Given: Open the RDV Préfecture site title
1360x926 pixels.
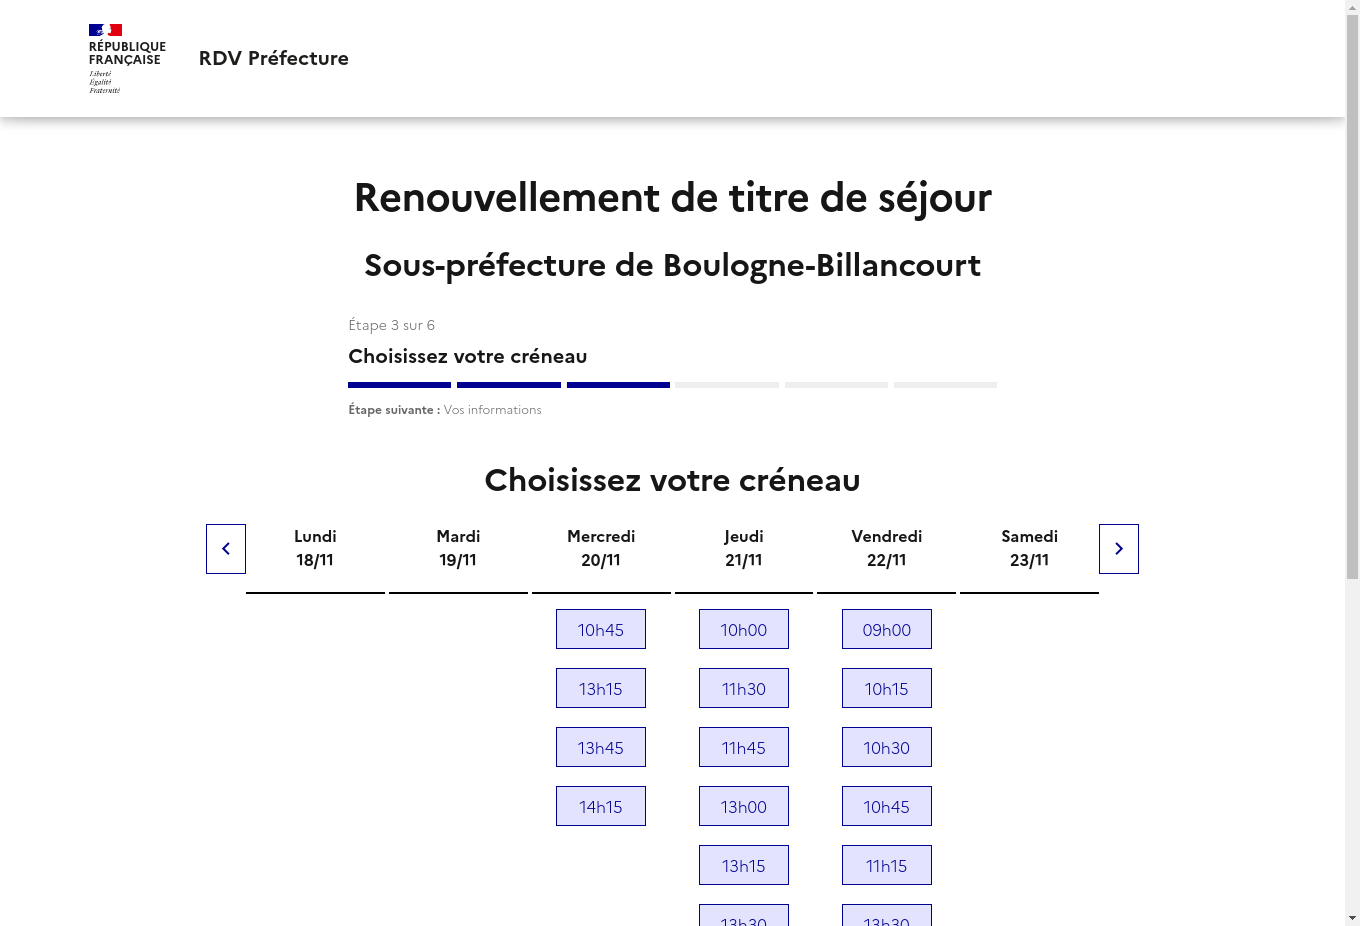Looking at the screenshot, I should pyautogui.click(x=274, y=58).
